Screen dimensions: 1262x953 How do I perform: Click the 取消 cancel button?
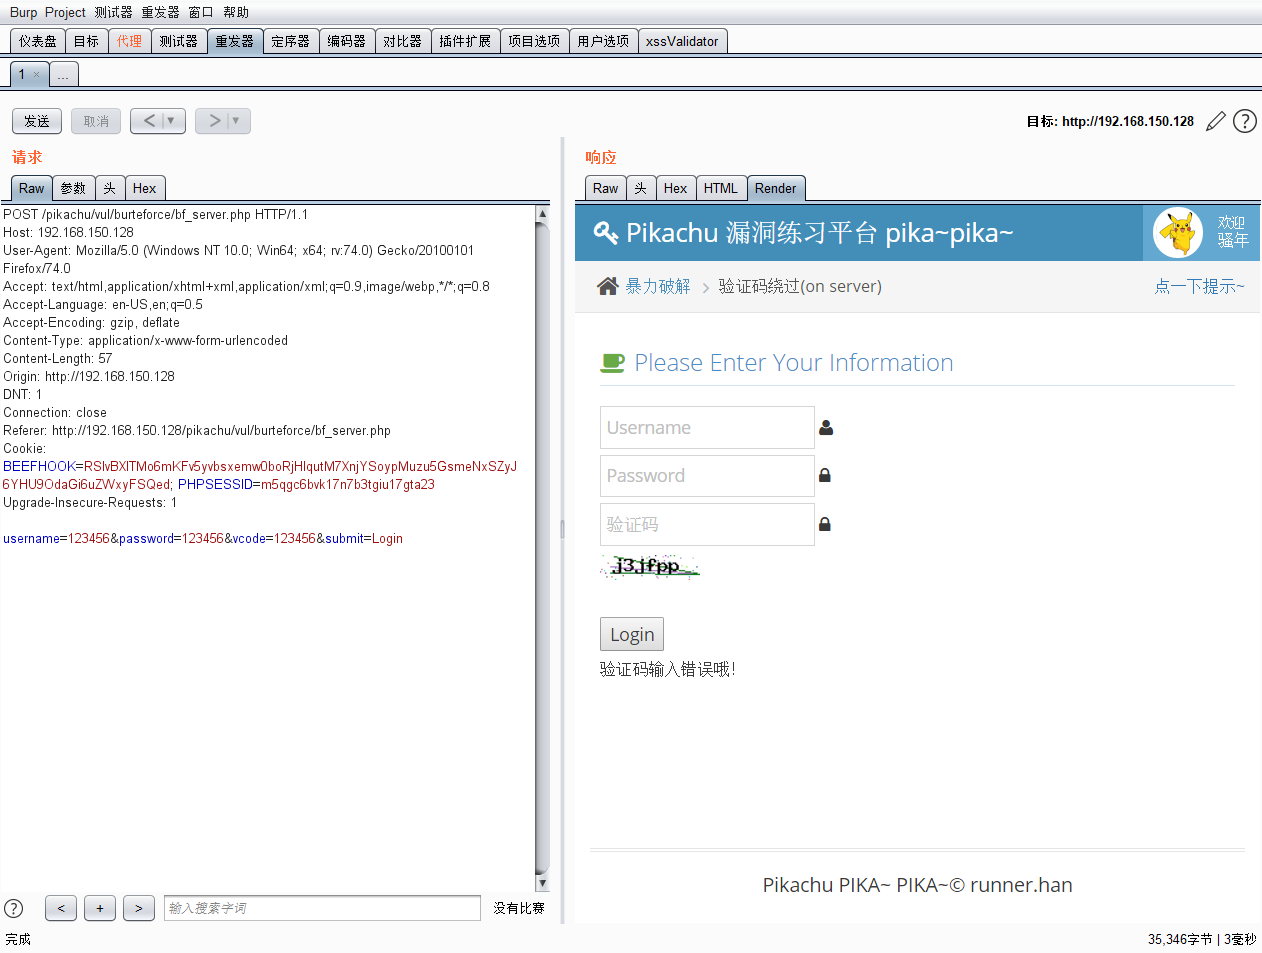click(96, 121)
